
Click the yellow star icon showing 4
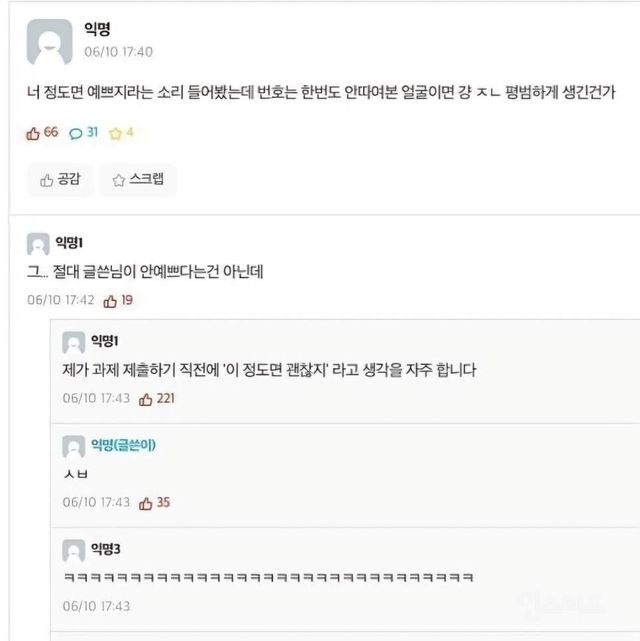(114, 133)
